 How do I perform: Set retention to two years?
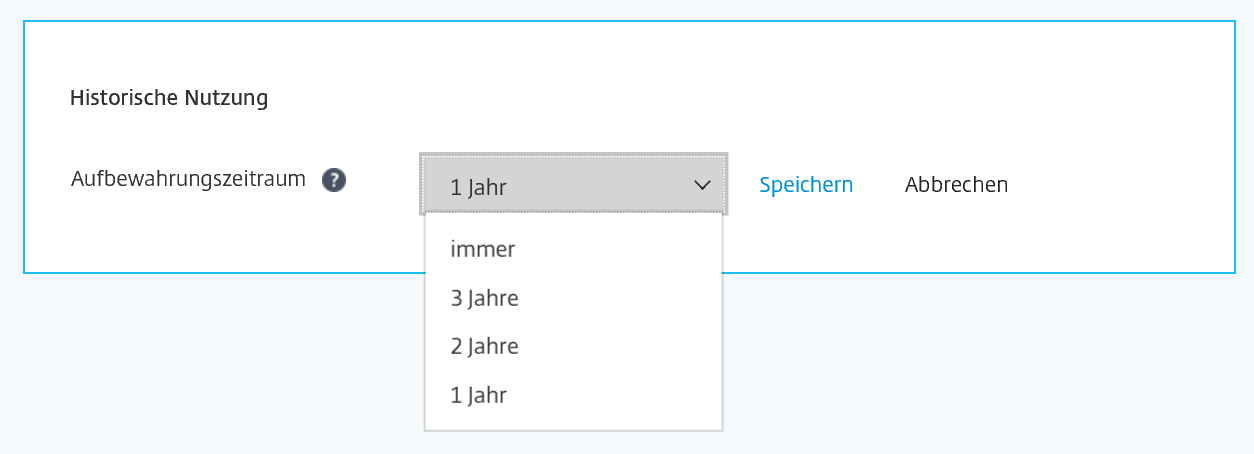tap(485, 347)
